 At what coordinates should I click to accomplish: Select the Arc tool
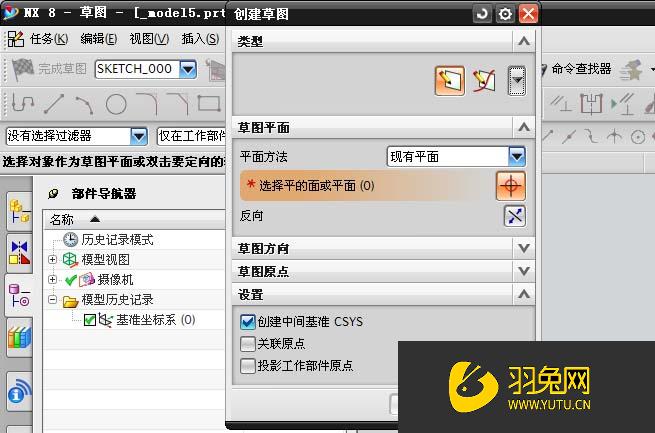[x=84, y=105]
